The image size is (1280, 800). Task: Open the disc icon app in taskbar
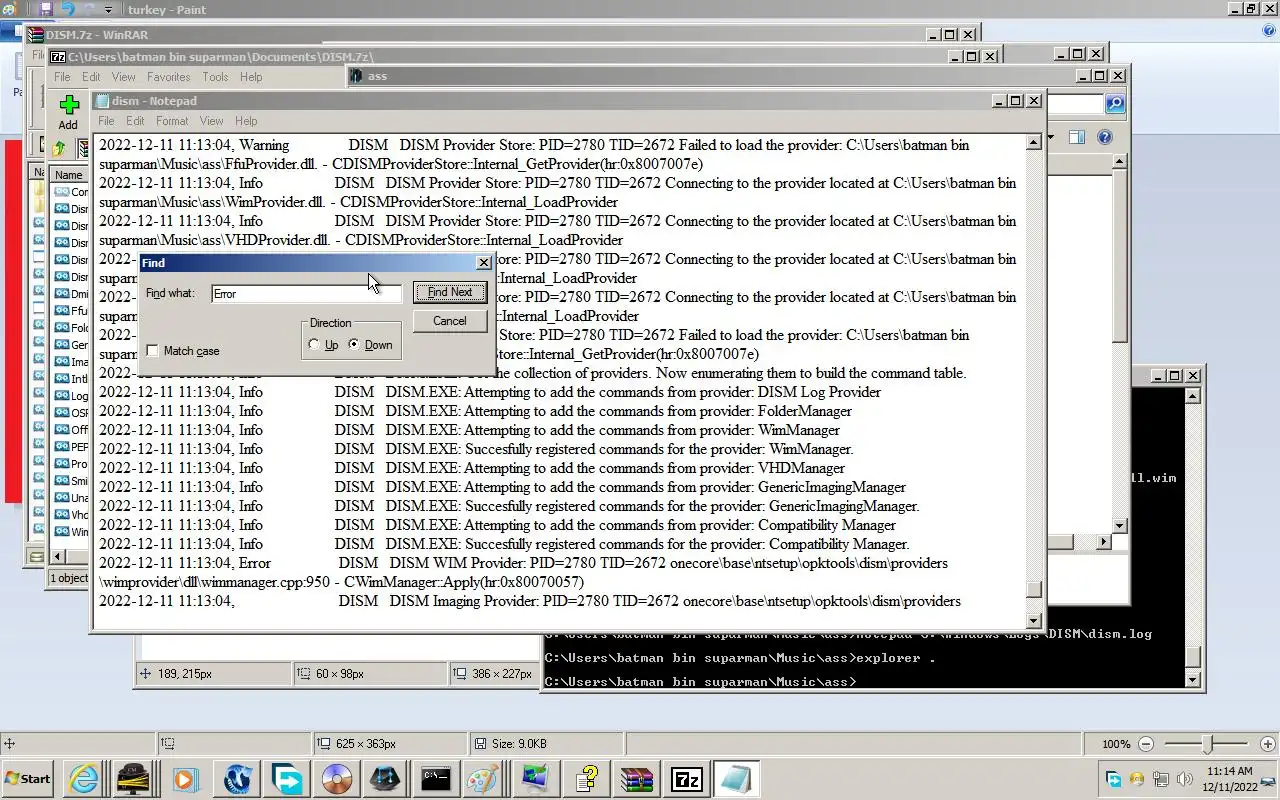pyautogui.click(x=337, y=779)
